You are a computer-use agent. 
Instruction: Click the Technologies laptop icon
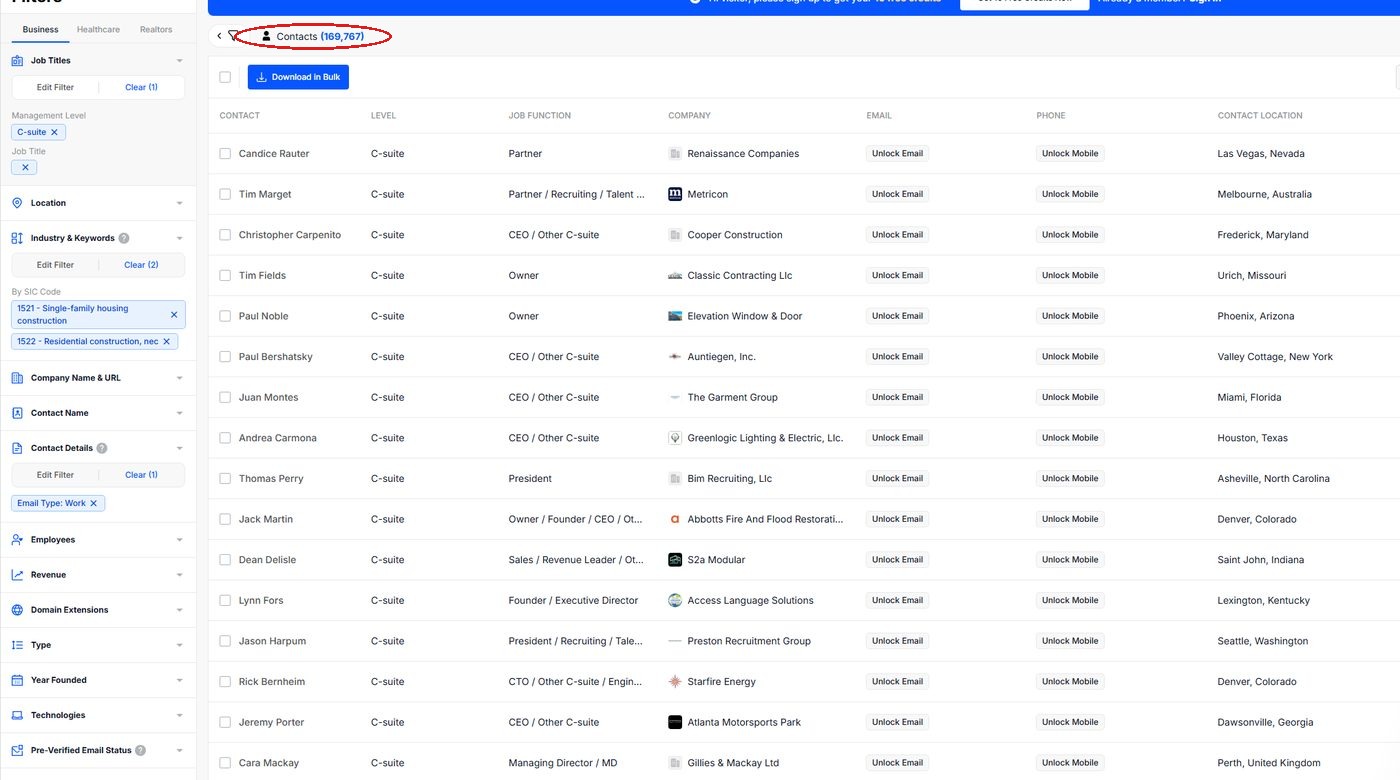(x=17, y=715)
